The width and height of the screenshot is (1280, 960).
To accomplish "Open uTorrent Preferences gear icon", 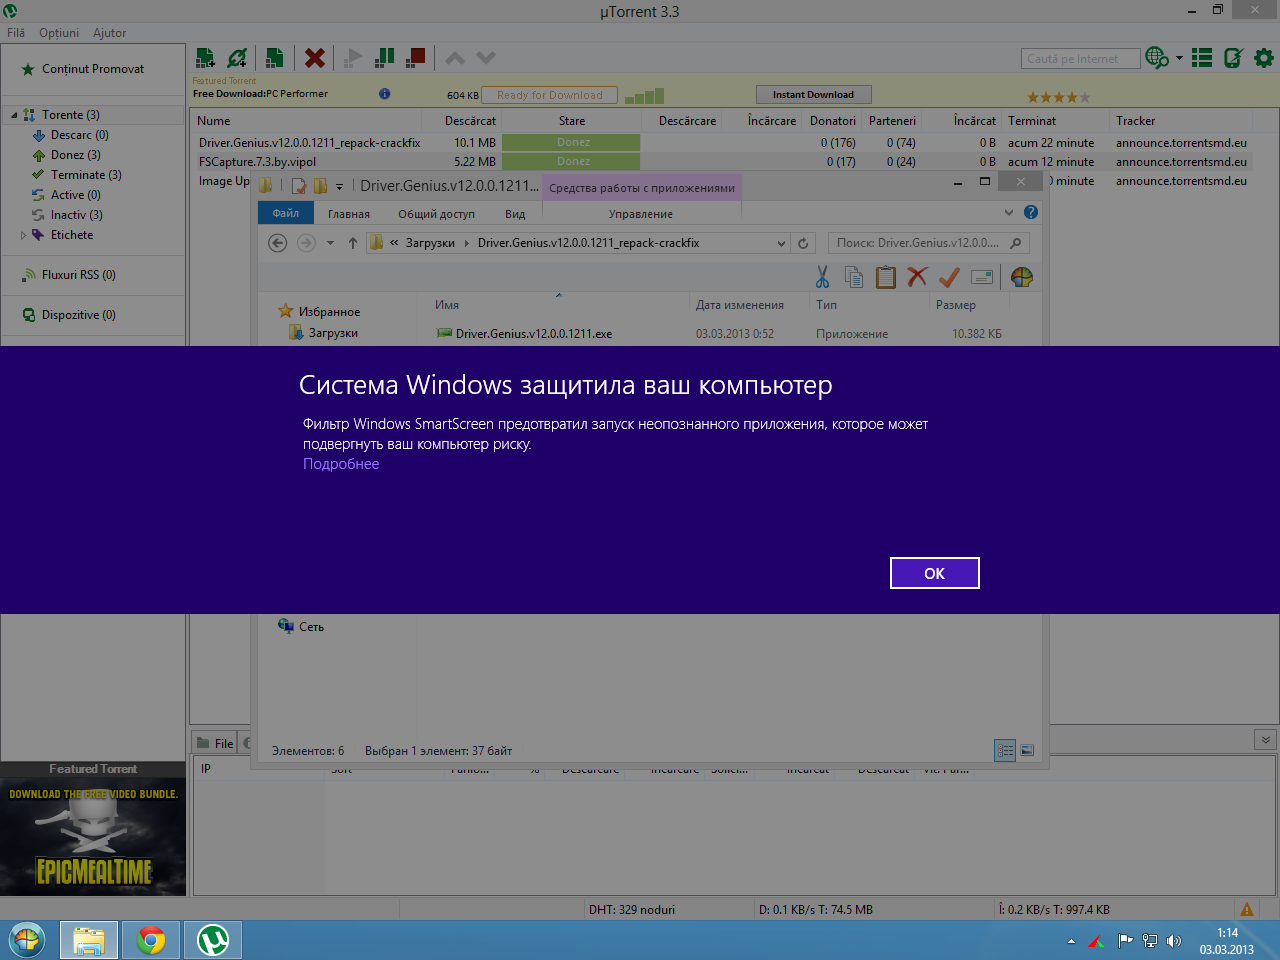I will [1264, 58].
